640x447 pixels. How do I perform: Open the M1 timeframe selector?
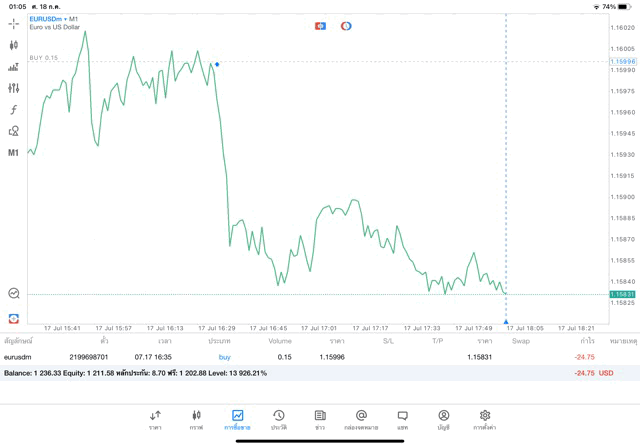(14, 153)
